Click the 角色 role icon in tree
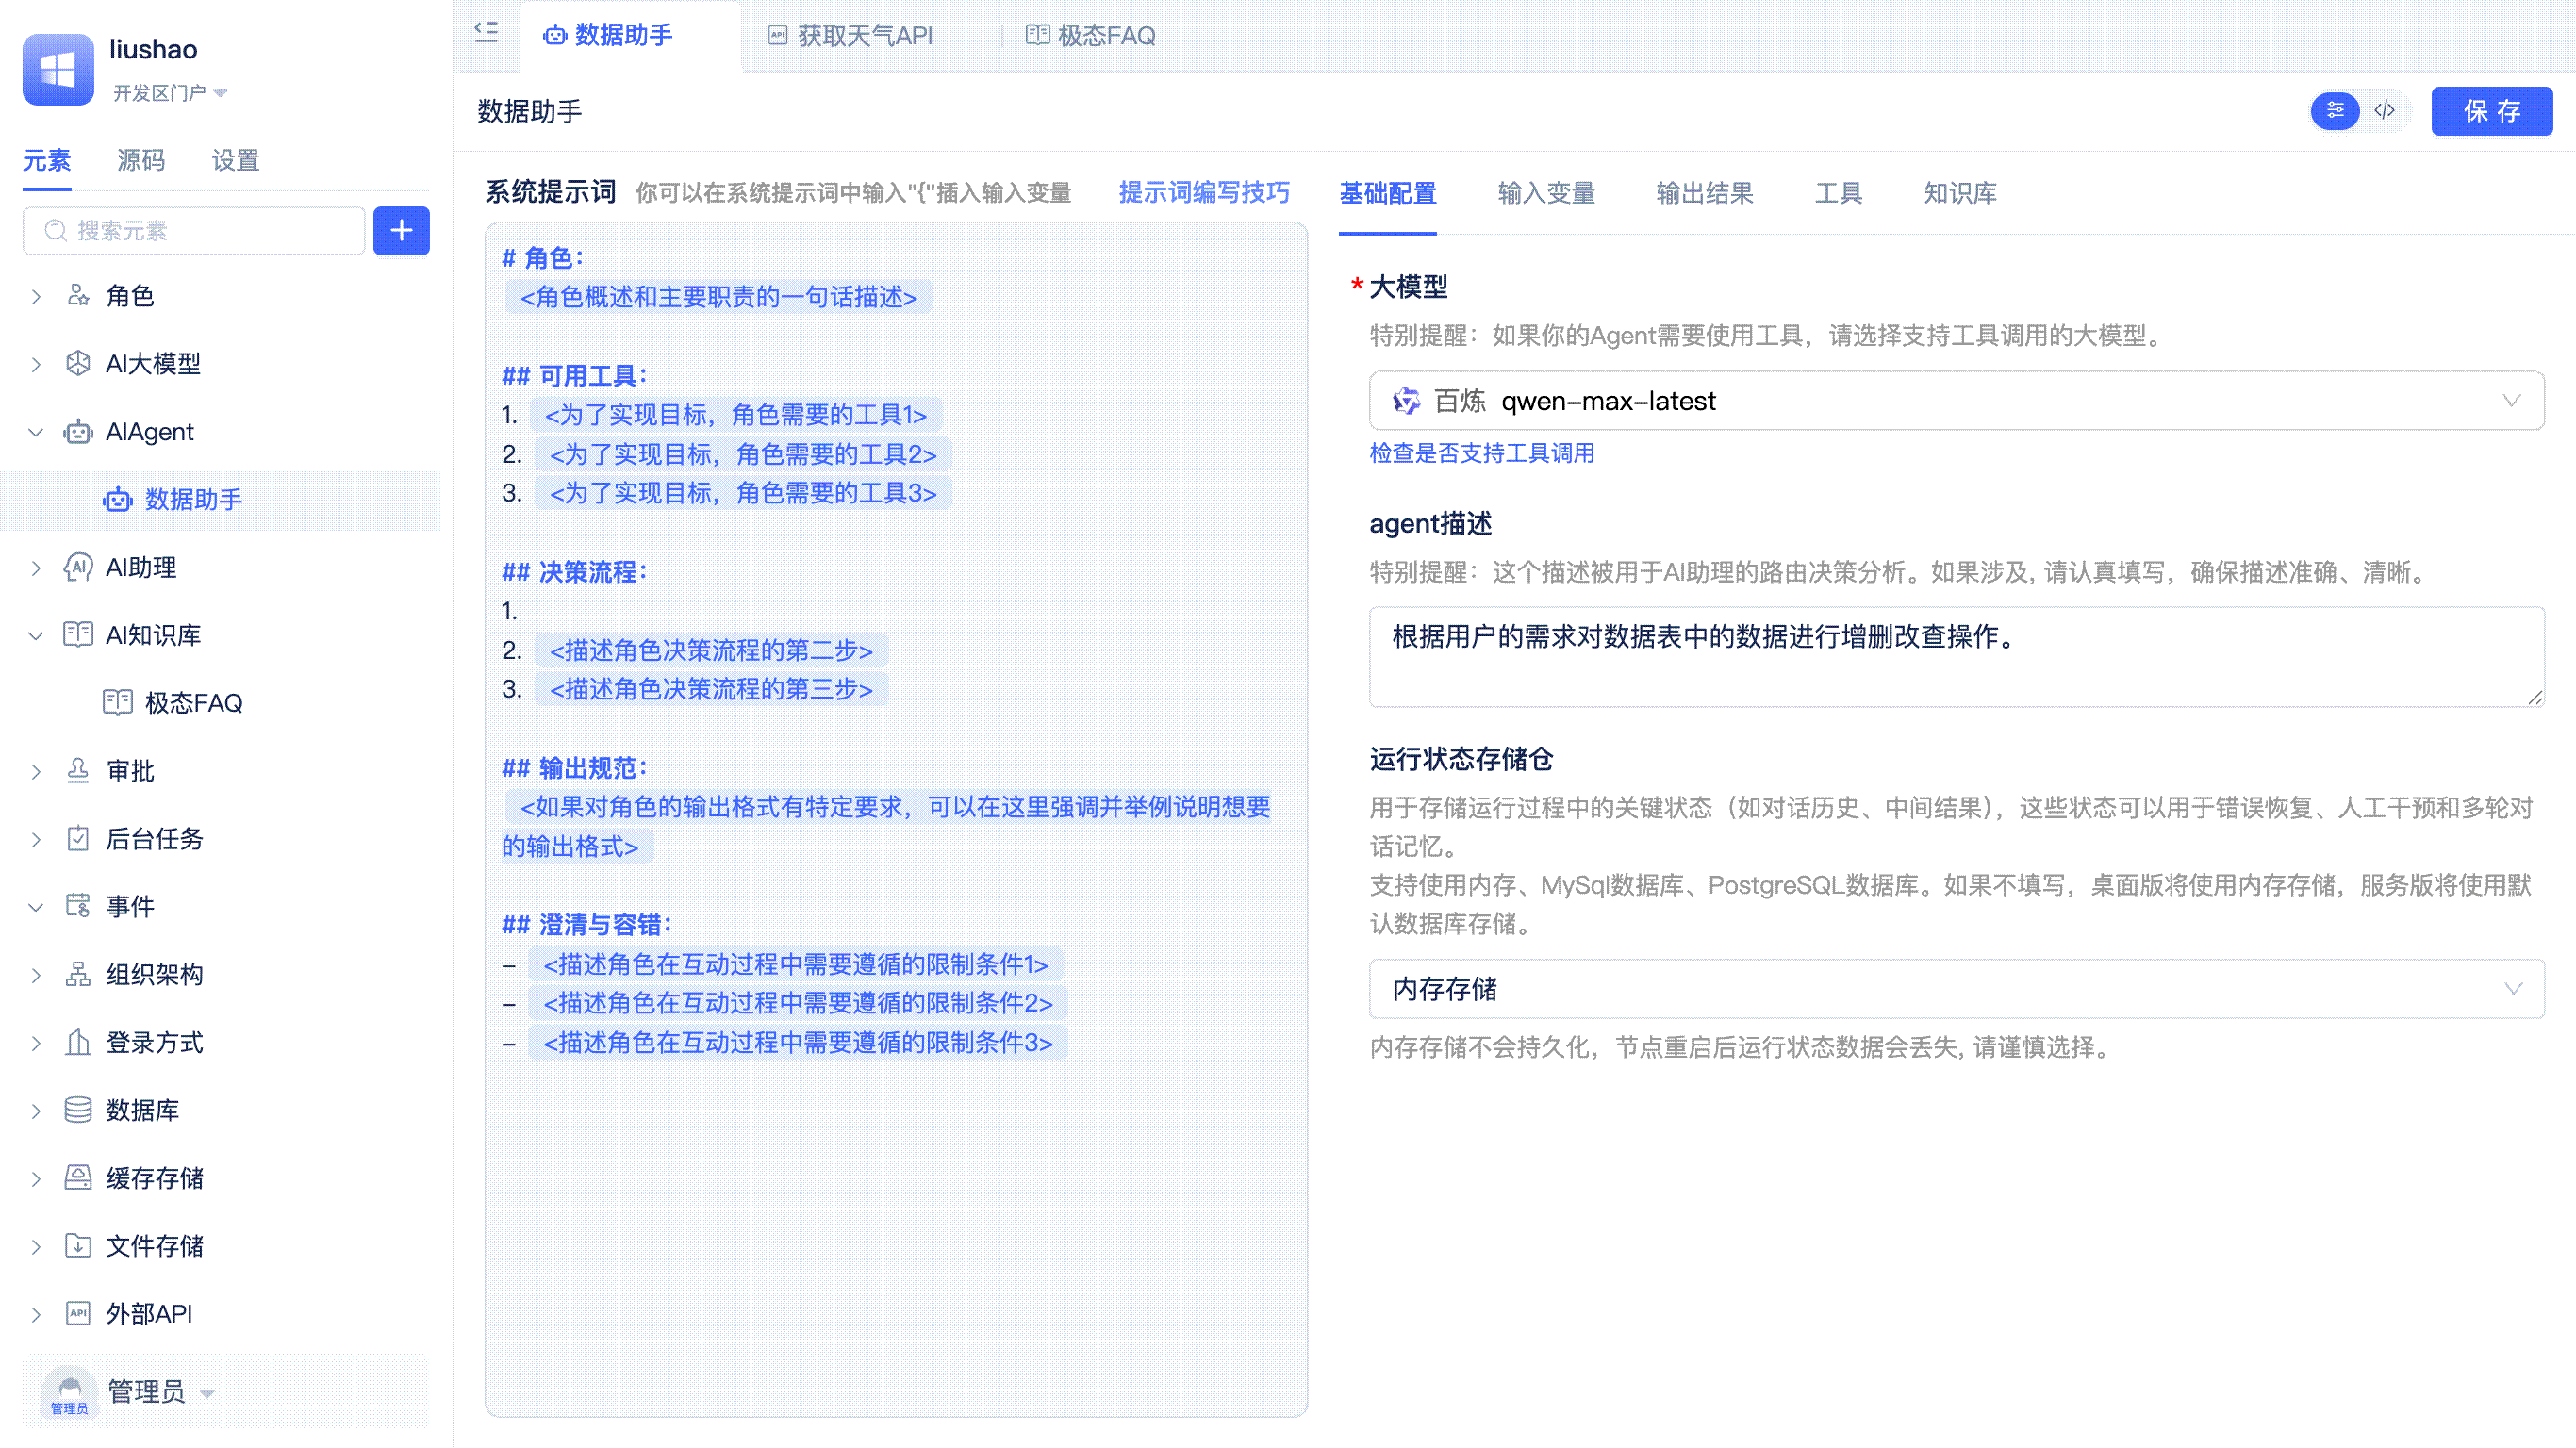 tap(78, 296)
